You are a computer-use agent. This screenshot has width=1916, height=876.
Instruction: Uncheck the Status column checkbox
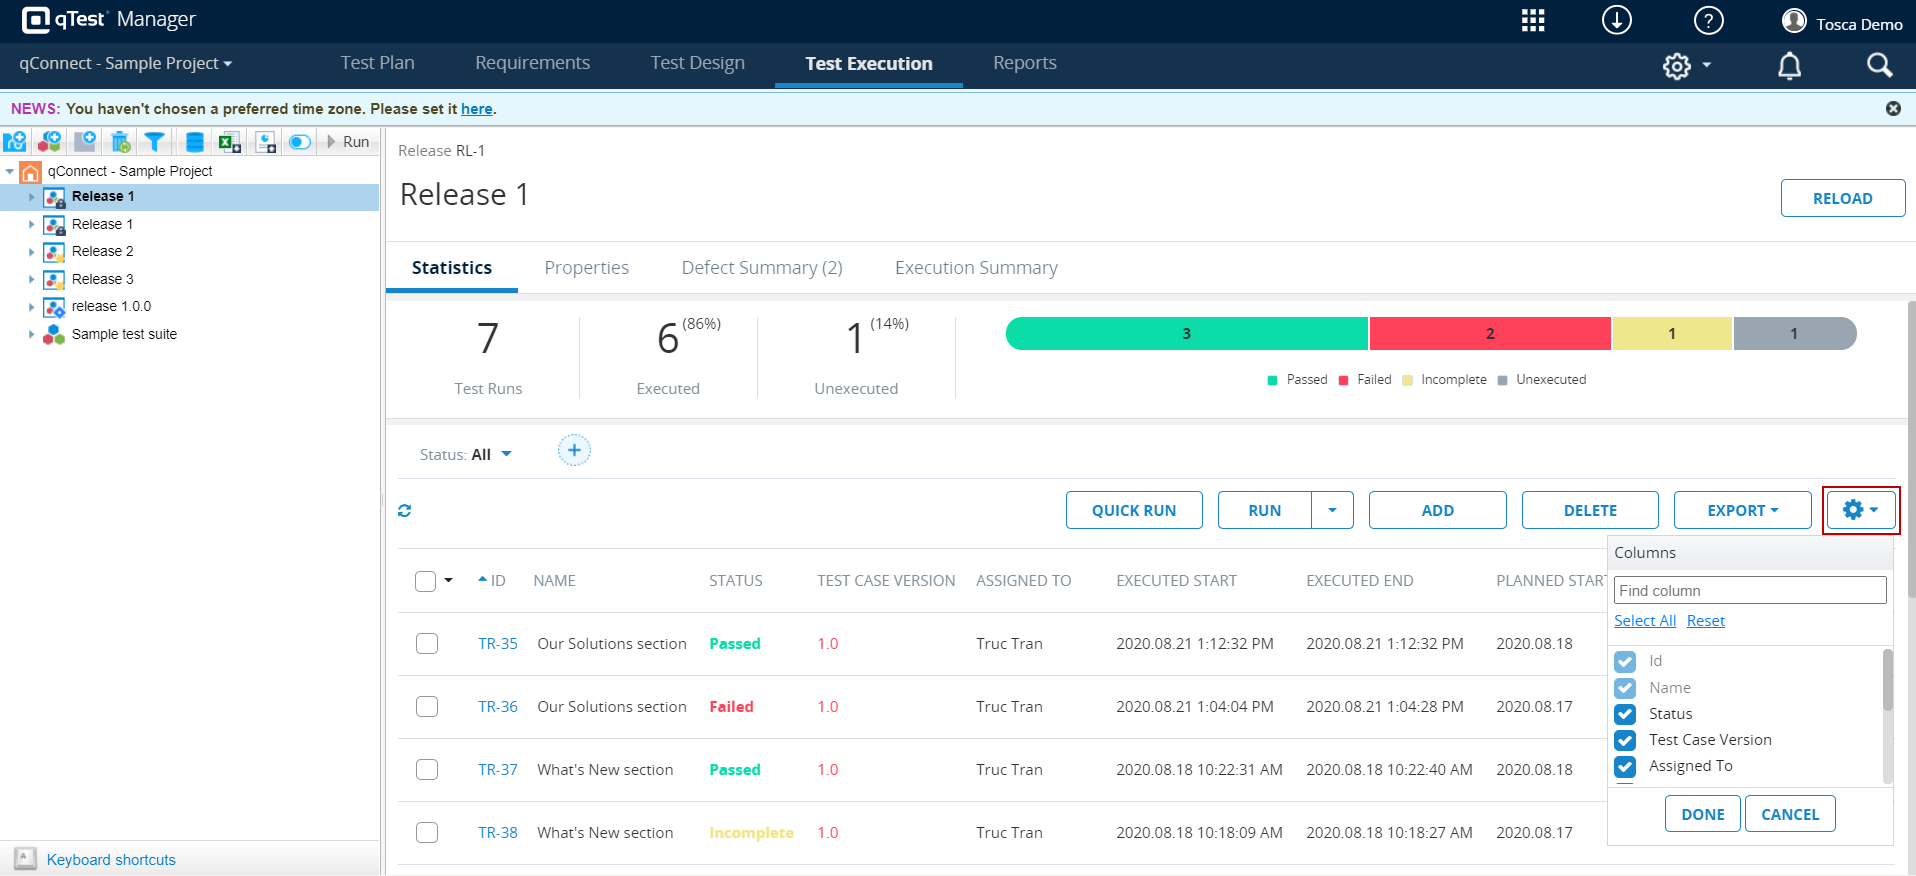coord(1625,714)
